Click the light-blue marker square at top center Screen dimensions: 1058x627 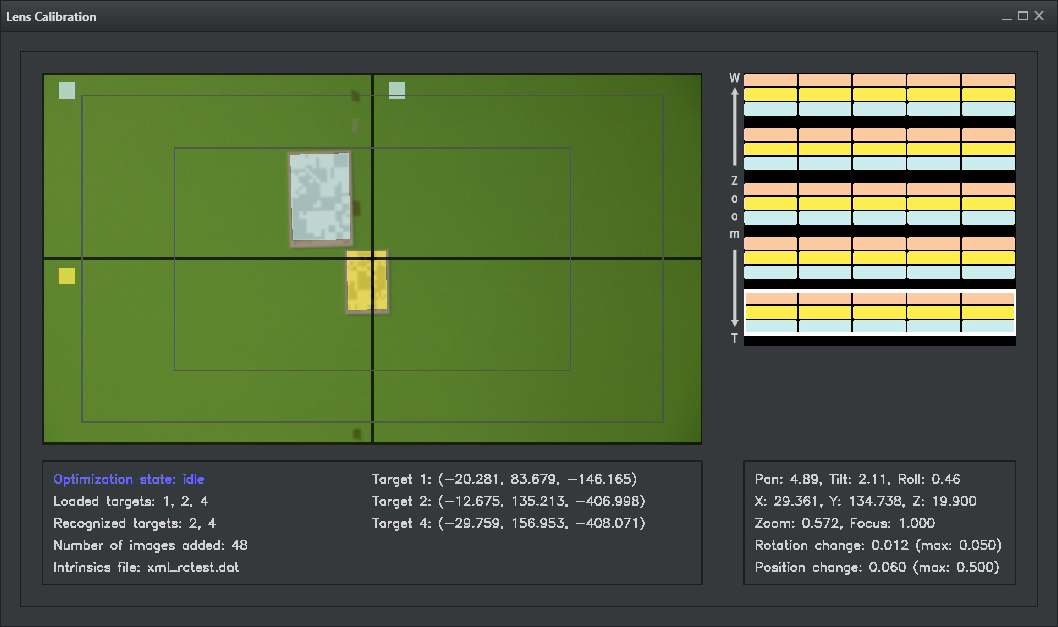(397, 90)
